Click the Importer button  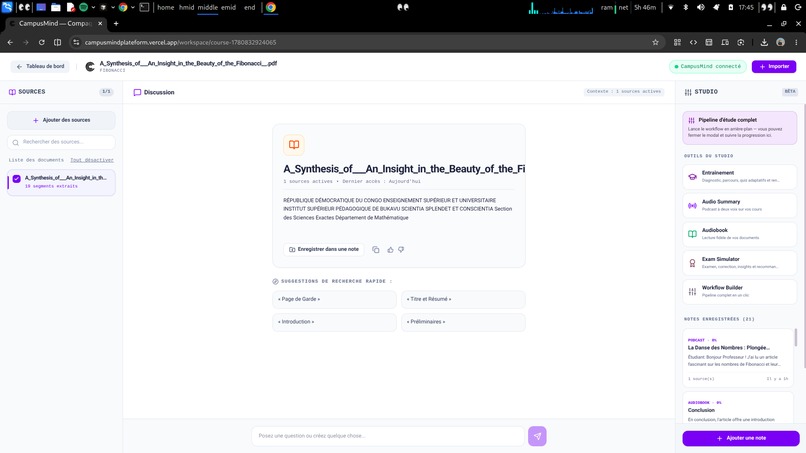coord(774,66)
